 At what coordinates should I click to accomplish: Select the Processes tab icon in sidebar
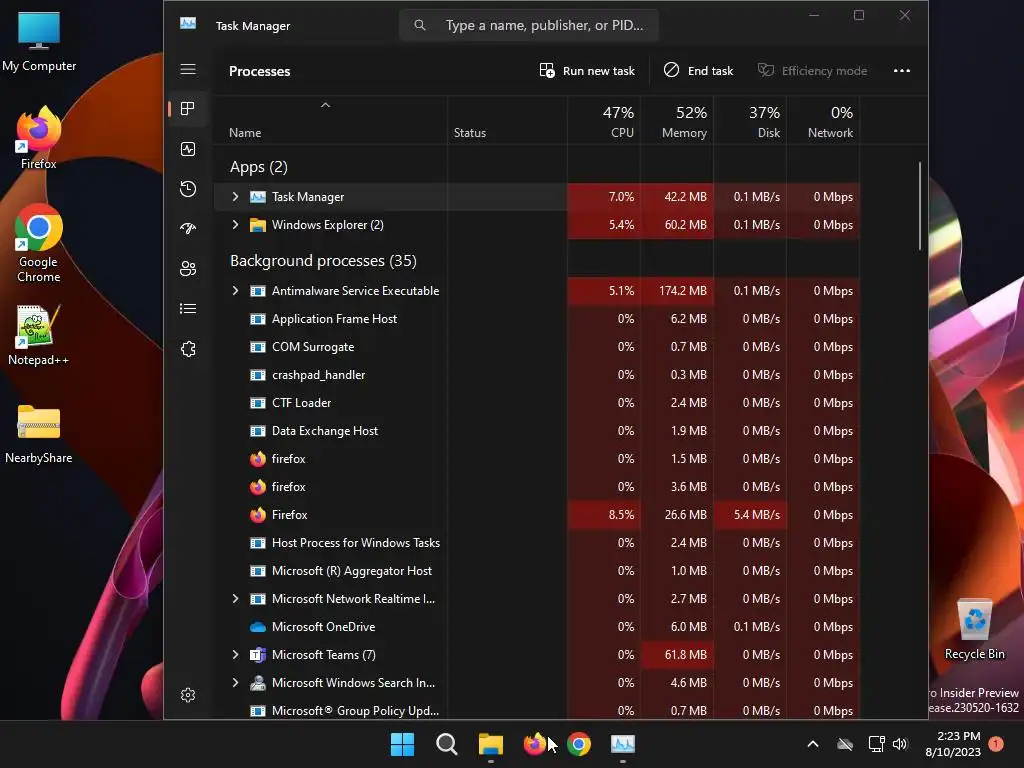point(188,108)
